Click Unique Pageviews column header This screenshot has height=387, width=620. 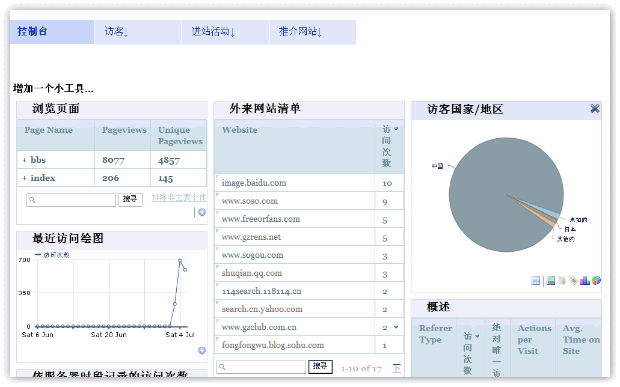coord(180,136)
